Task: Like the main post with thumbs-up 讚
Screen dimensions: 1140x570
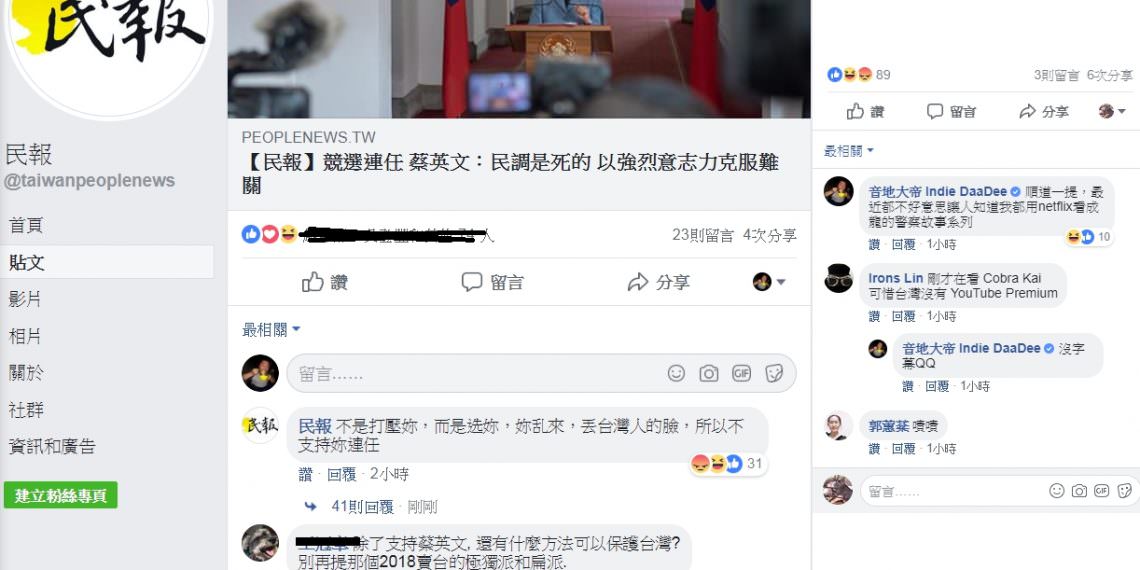Action: 325,282
